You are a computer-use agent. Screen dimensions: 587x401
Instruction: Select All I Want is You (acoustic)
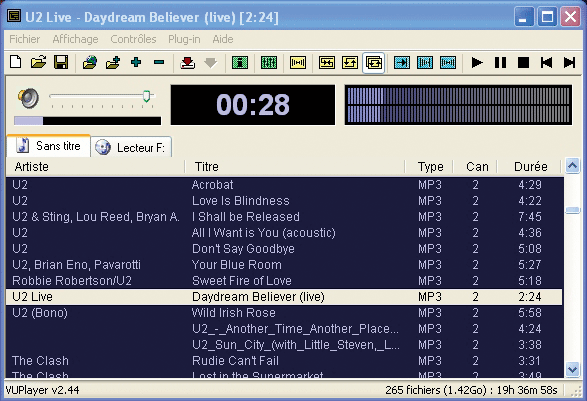[x=284, y=233]
